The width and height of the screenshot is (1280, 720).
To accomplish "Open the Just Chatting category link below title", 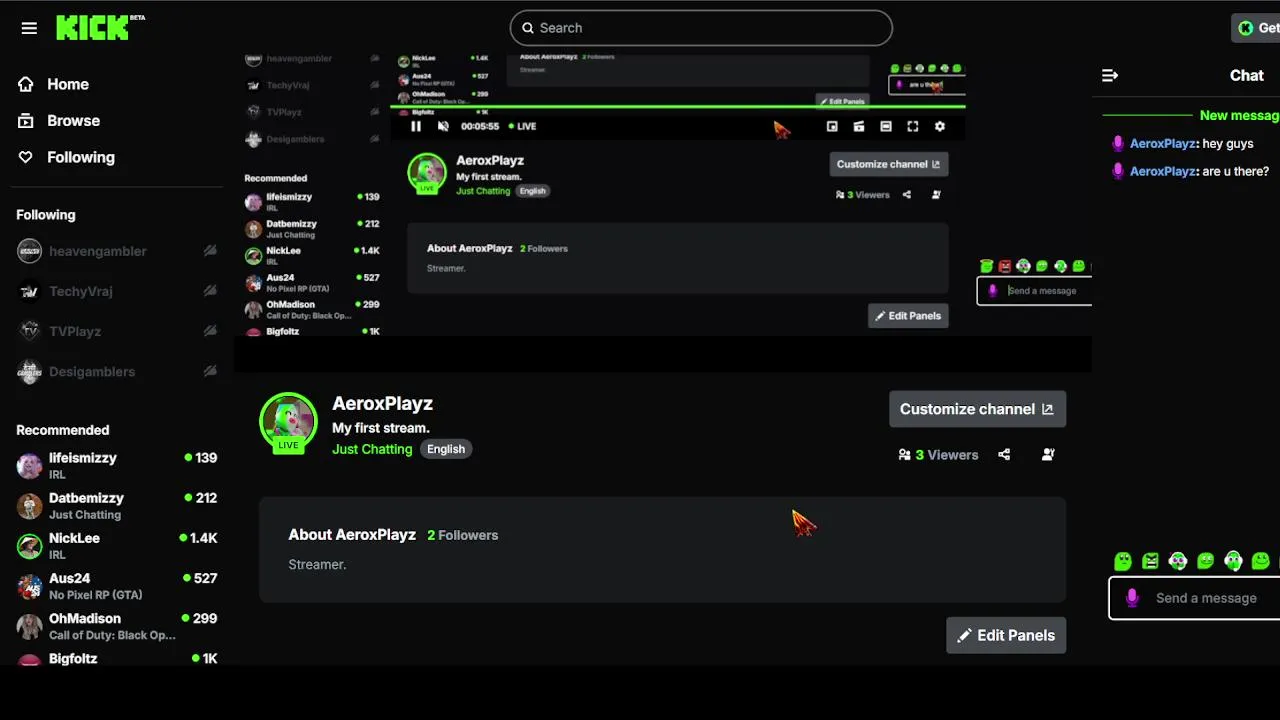I will point(372,449).
